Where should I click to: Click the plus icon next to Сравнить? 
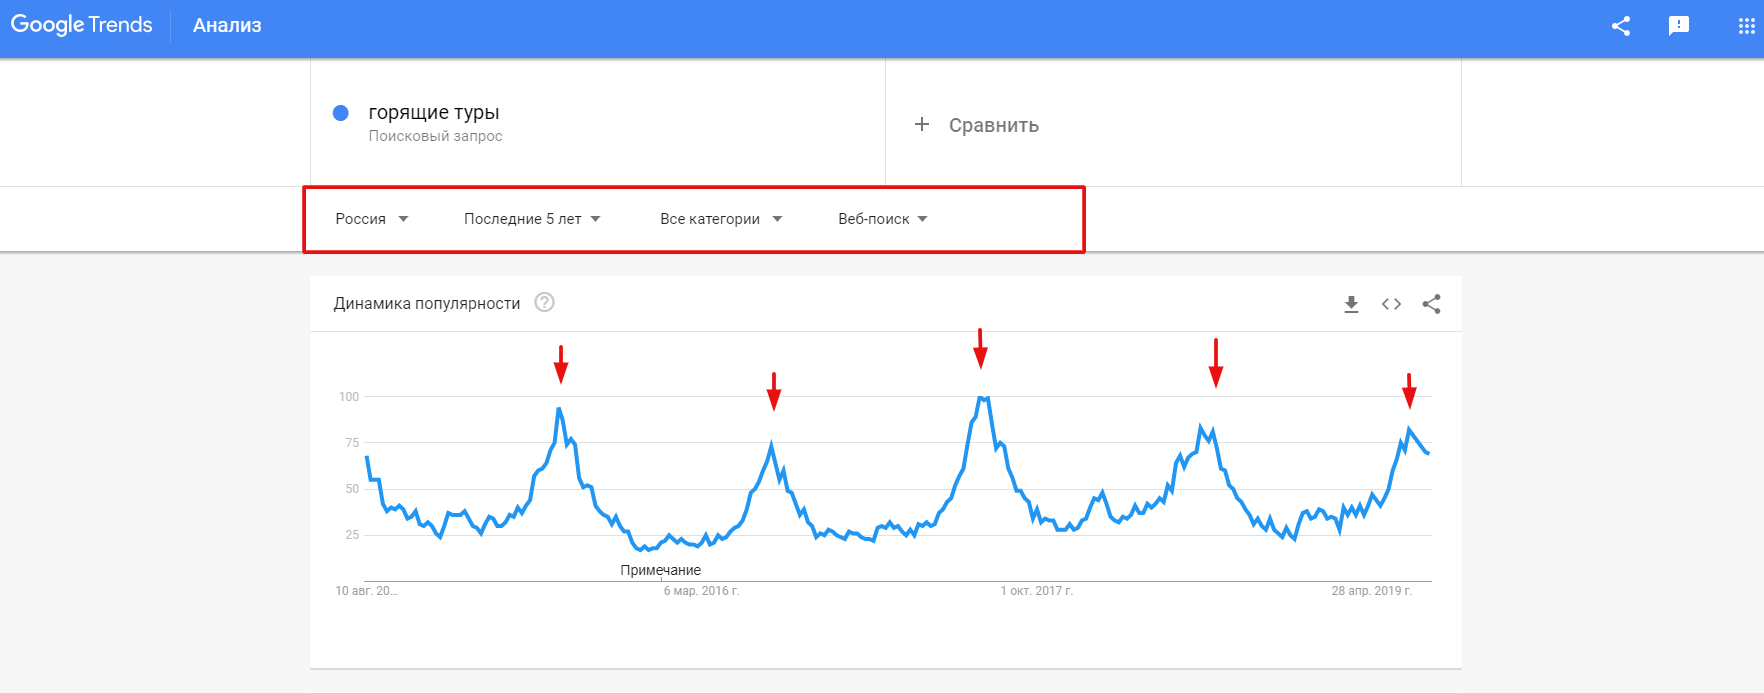click(x=922, y=124)
